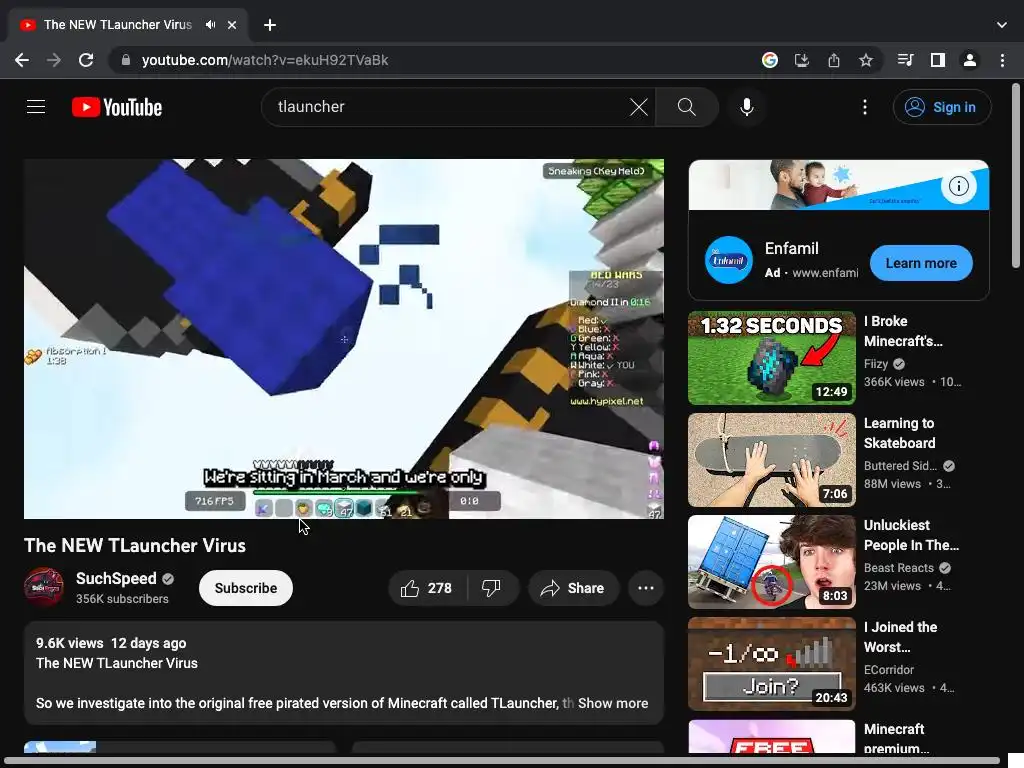This screenshot has height=768, width=1024.
Task: Click the Enfamil logo icon
Action: coord(729,260)
